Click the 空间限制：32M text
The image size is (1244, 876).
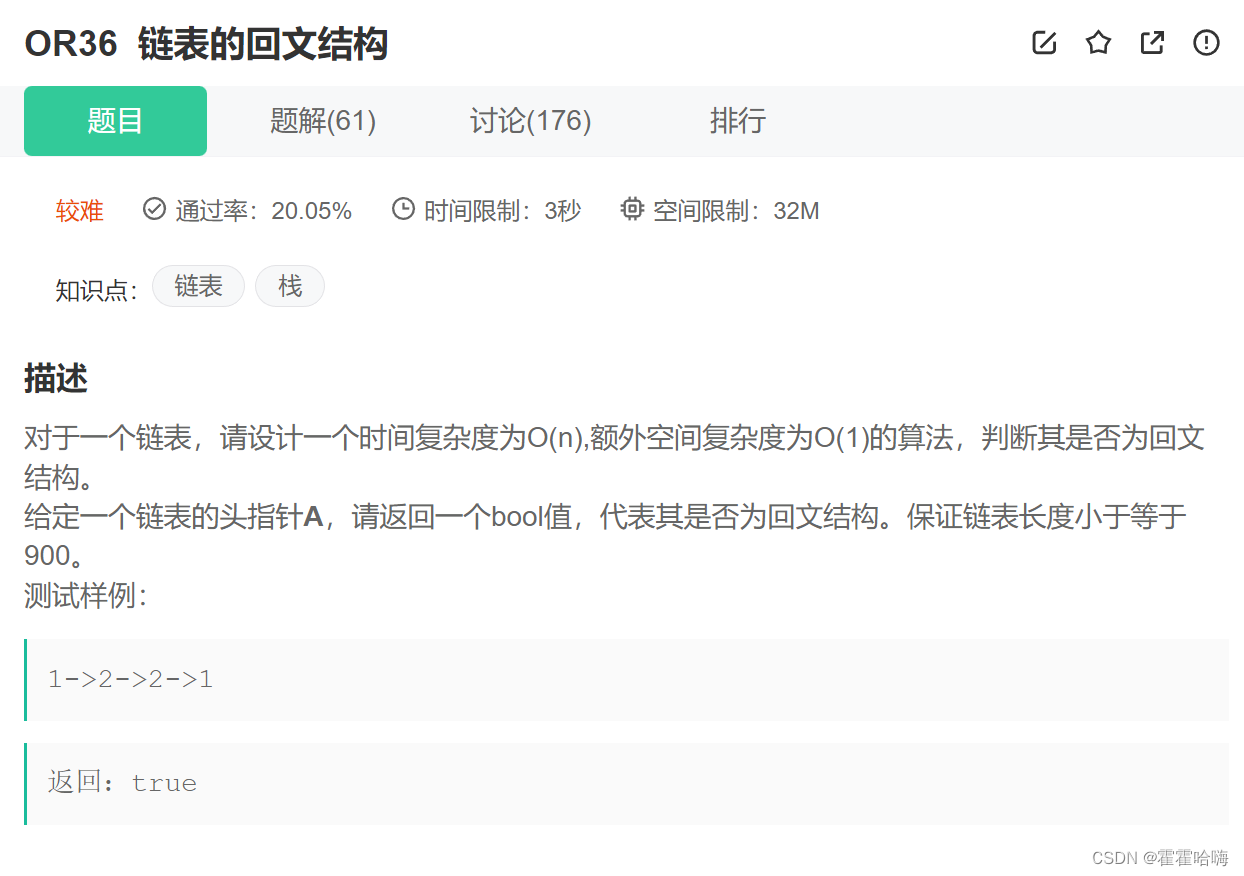736,211
